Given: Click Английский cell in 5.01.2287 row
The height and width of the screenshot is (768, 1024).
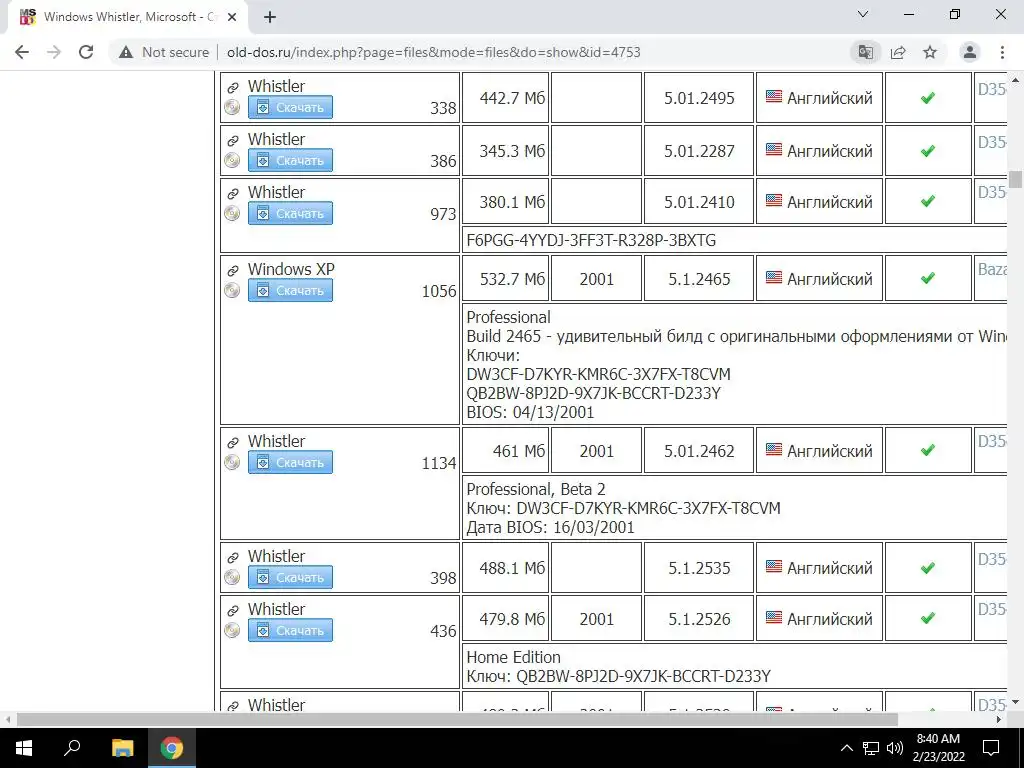Looking at the screenshot, I should tap(820, 151).
